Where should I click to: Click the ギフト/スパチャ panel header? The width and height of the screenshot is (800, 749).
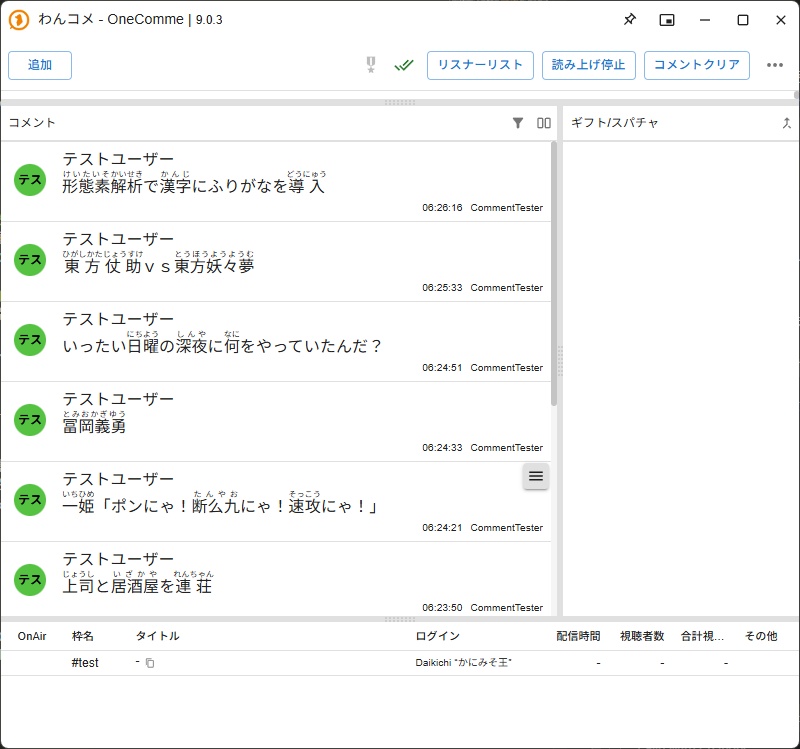click(x=614, y=123)
